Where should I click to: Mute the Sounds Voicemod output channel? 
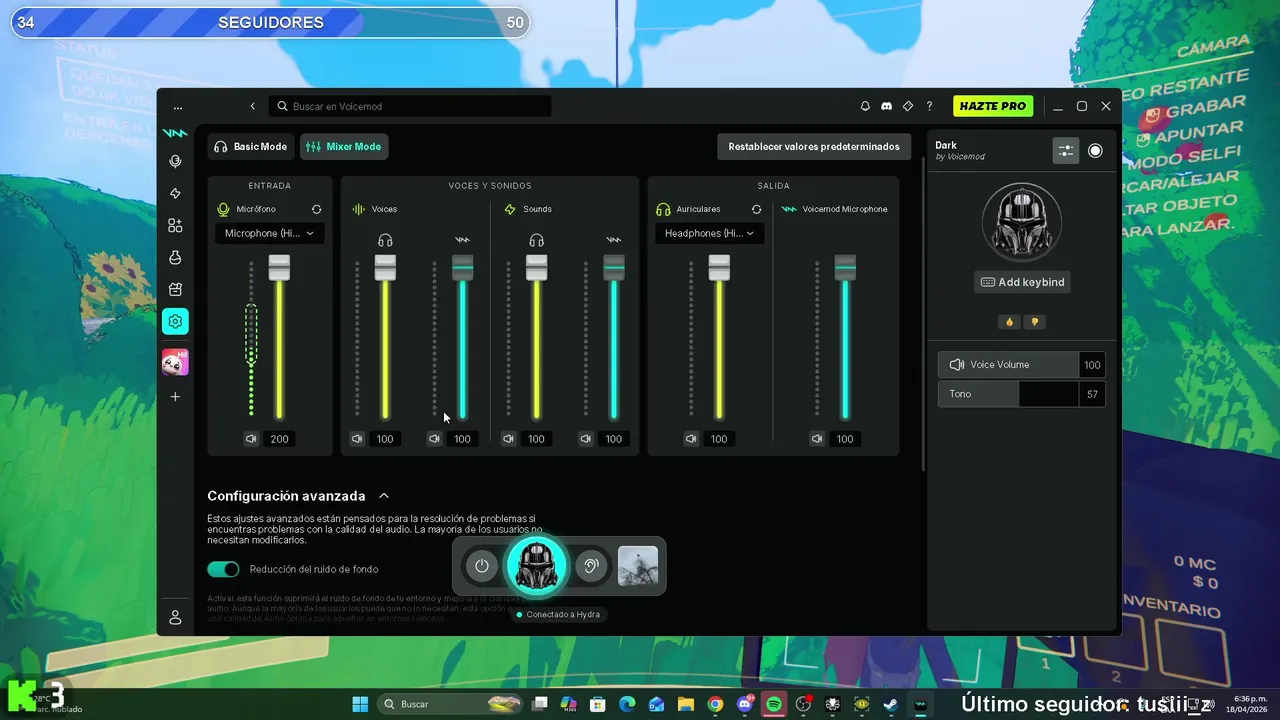[x=586, y=439]
